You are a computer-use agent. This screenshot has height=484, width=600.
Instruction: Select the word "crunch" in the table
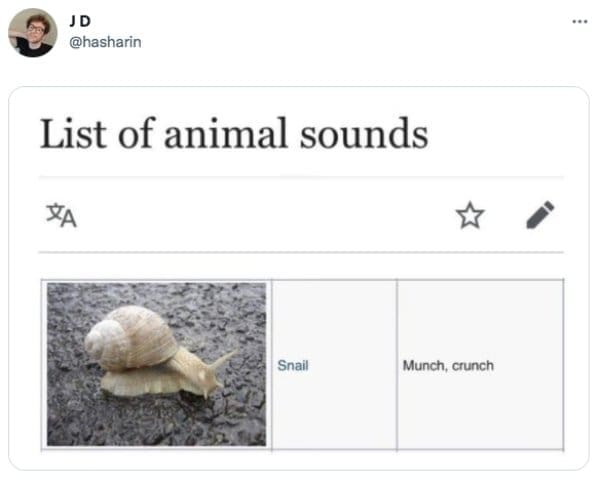click(x=473, y=366)
